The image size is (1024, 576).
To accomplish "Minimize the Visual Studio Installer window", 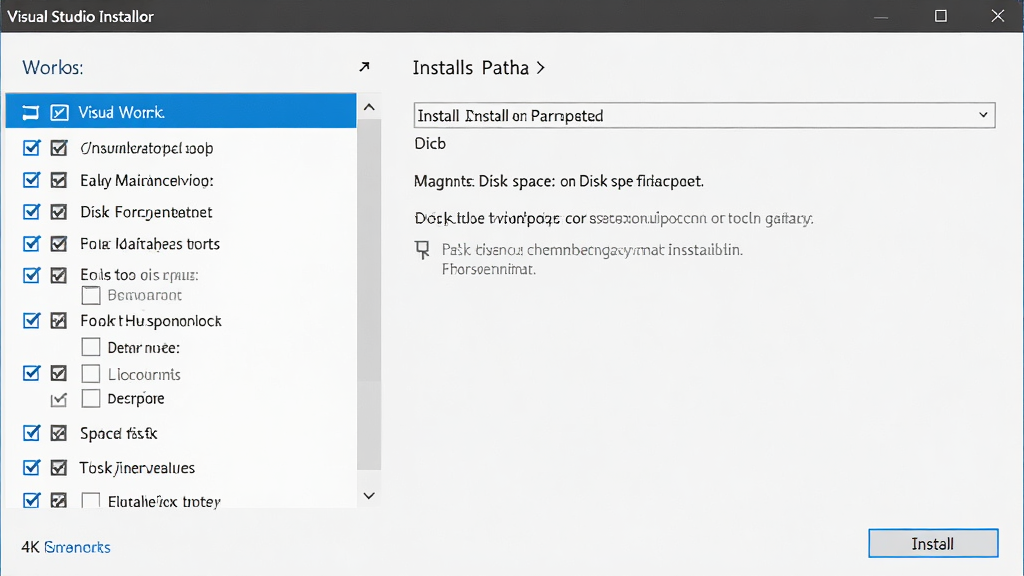I will (882, 16).
